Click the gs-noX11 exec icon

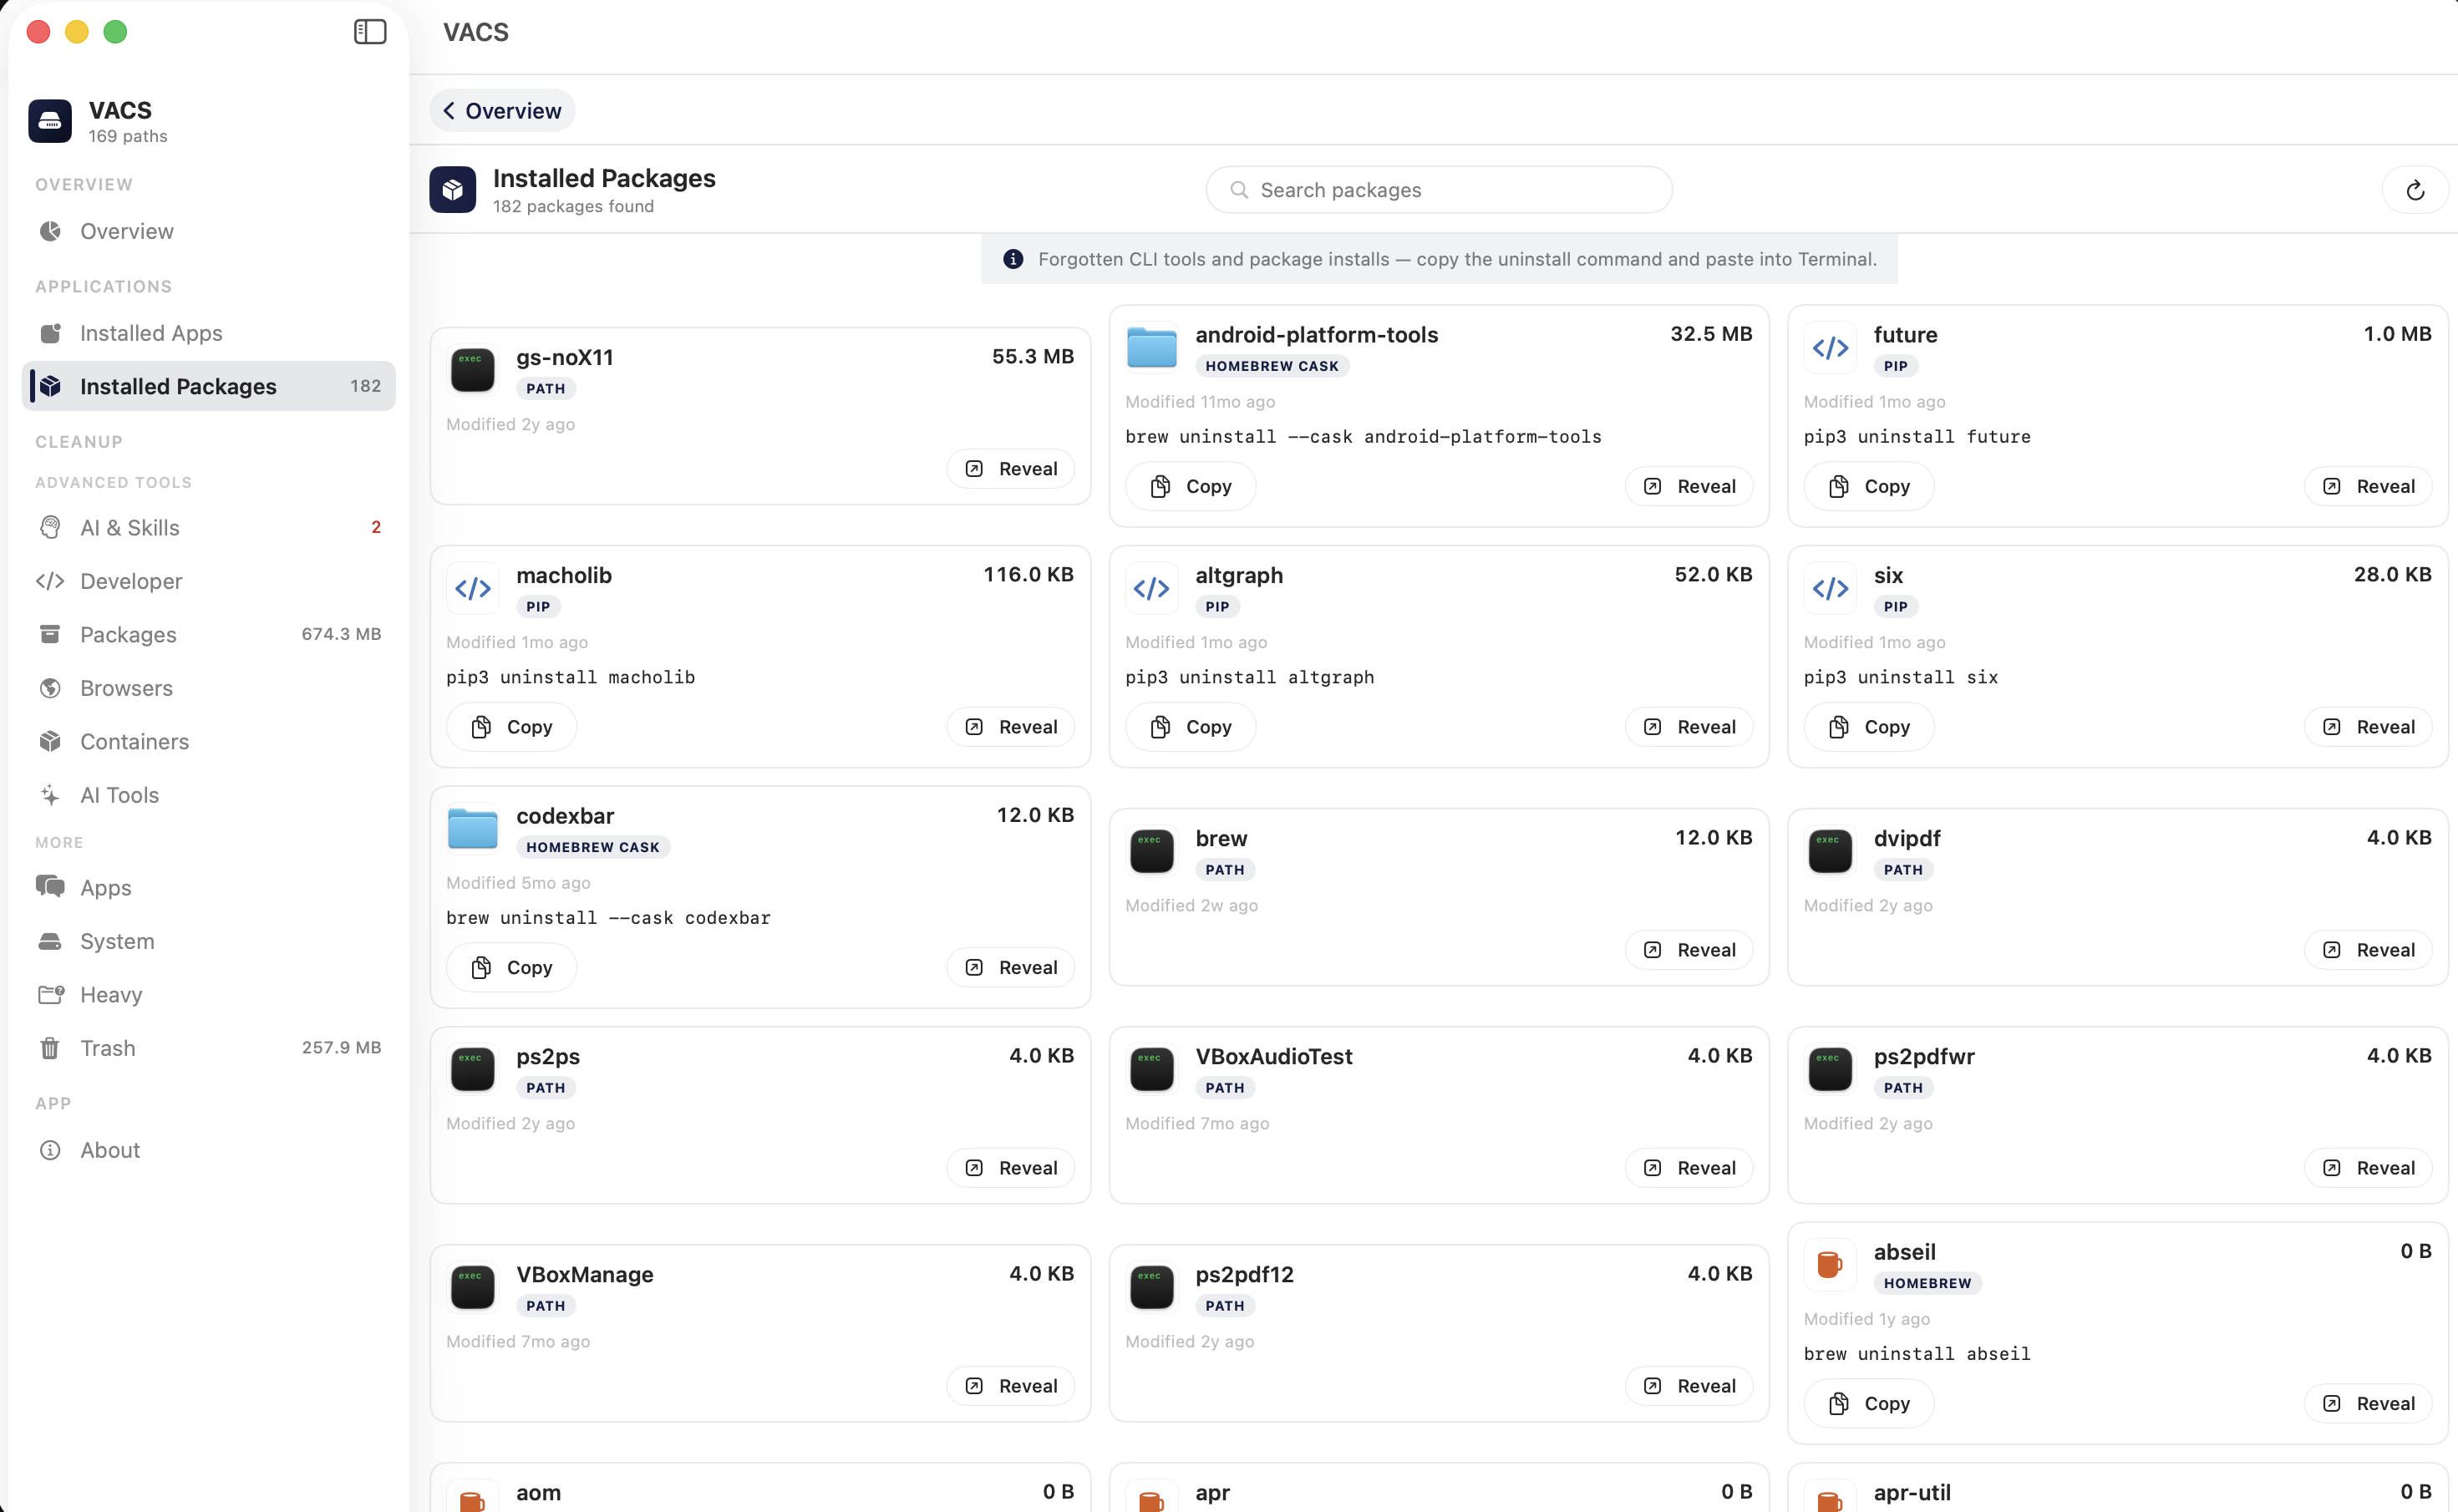pos(473,370)
